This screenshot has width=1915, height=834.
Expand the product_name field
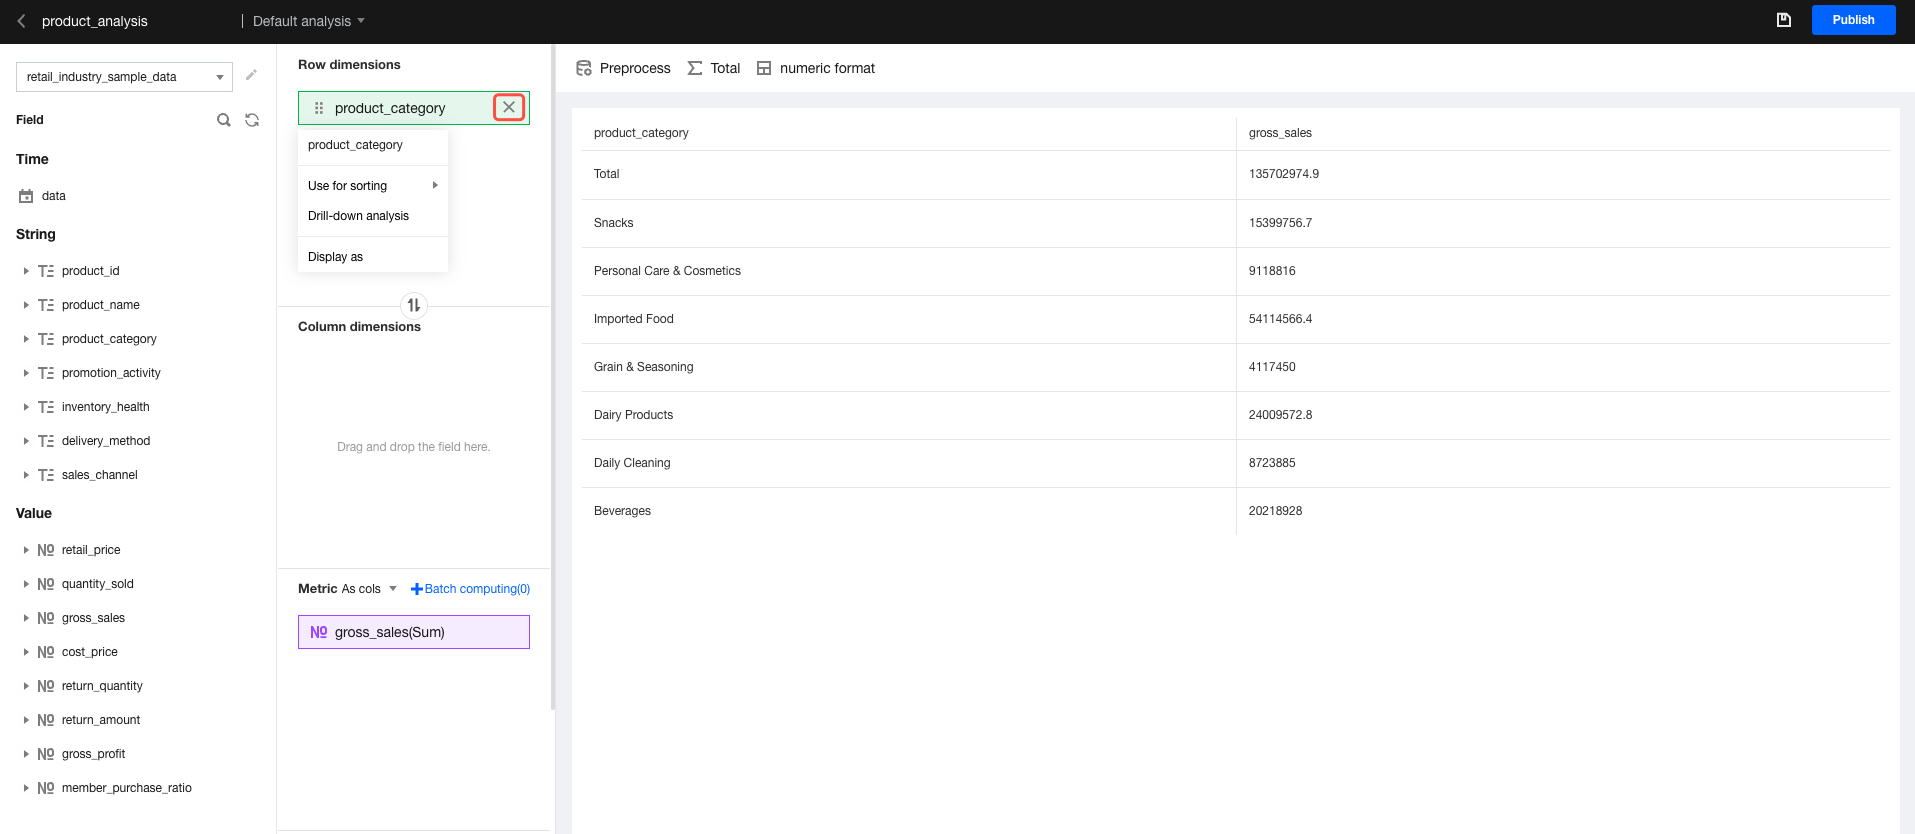(x=26, y=305)
